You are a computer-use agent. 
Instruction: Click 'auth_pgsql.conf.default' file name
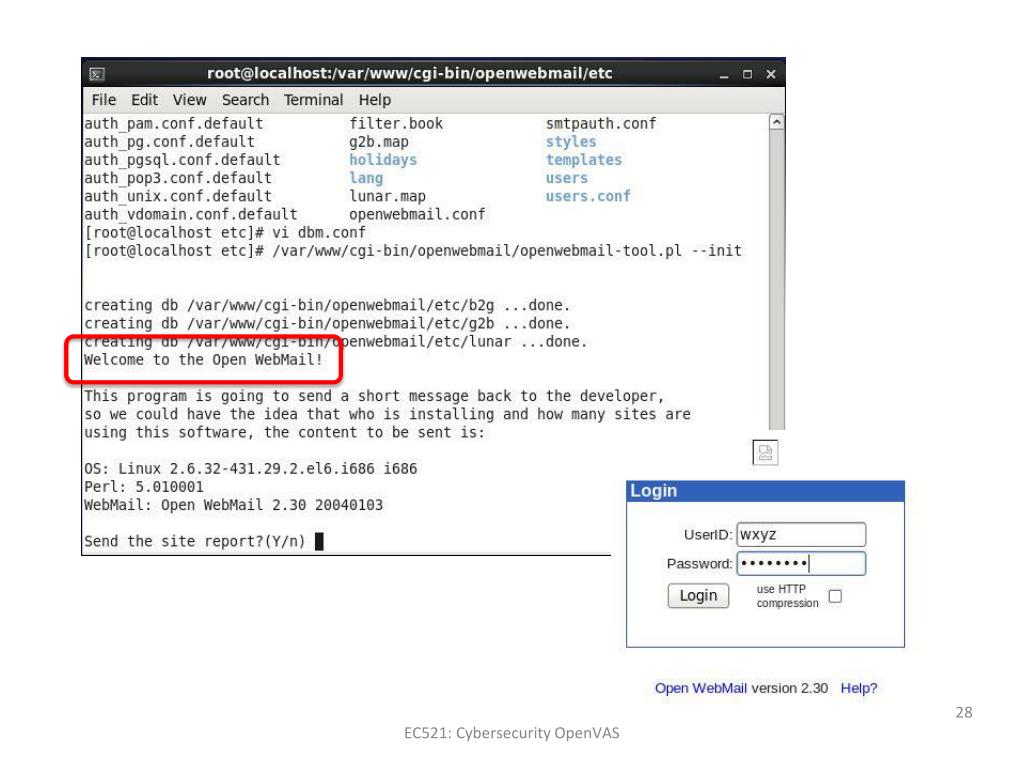[x=182, y=160]
